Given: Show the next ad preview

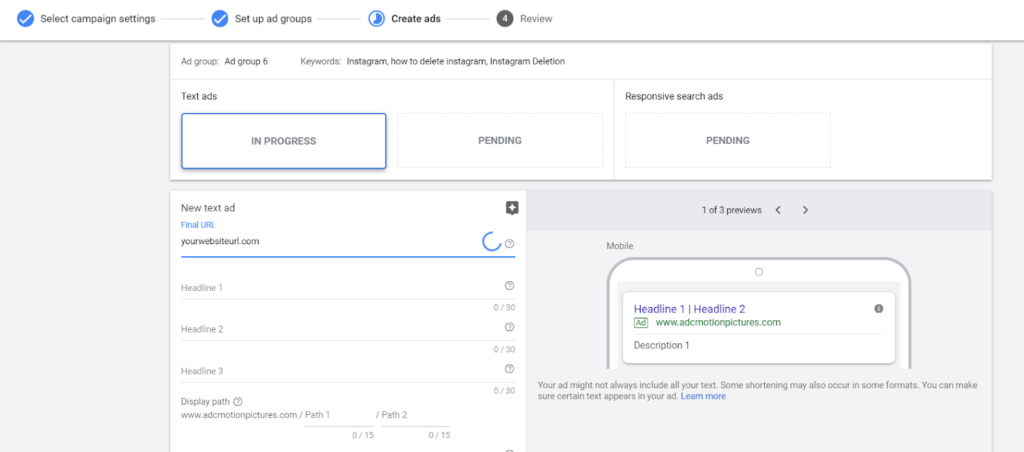Looking at the screenshot, I should pos(806,210).
